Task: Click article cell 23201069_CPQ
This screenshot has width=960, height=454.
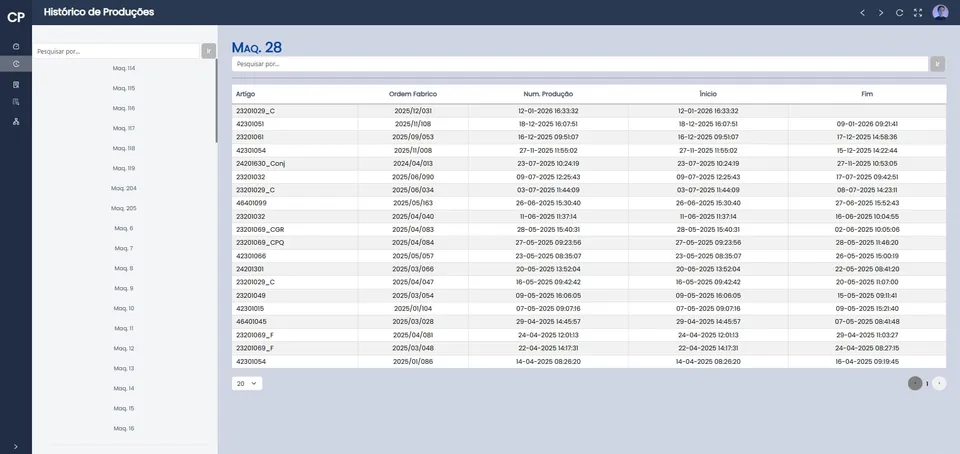Action: pyautogui.click(x=295, y=242)
